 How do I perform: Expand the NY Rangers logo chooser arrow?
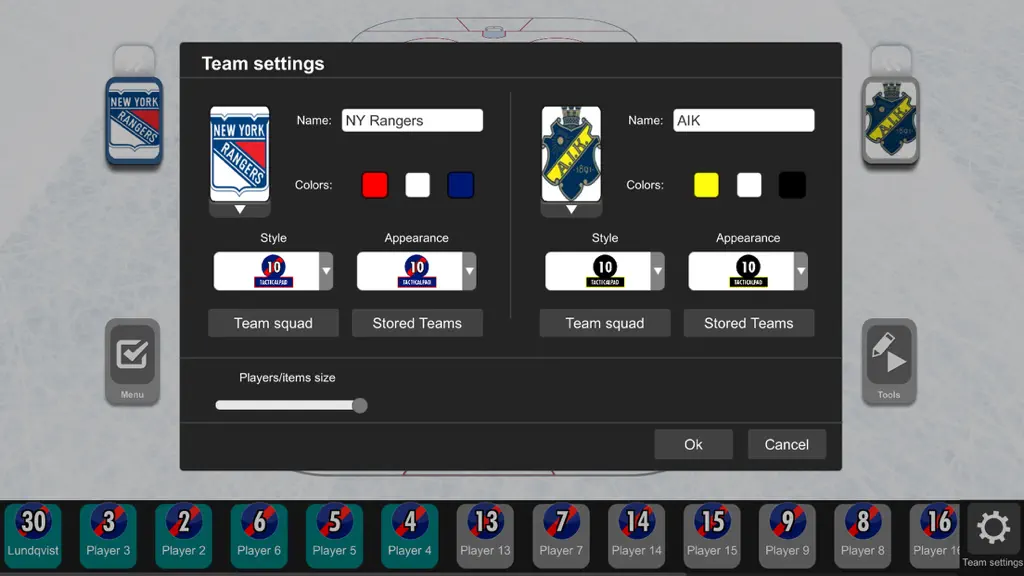point(240,210)
